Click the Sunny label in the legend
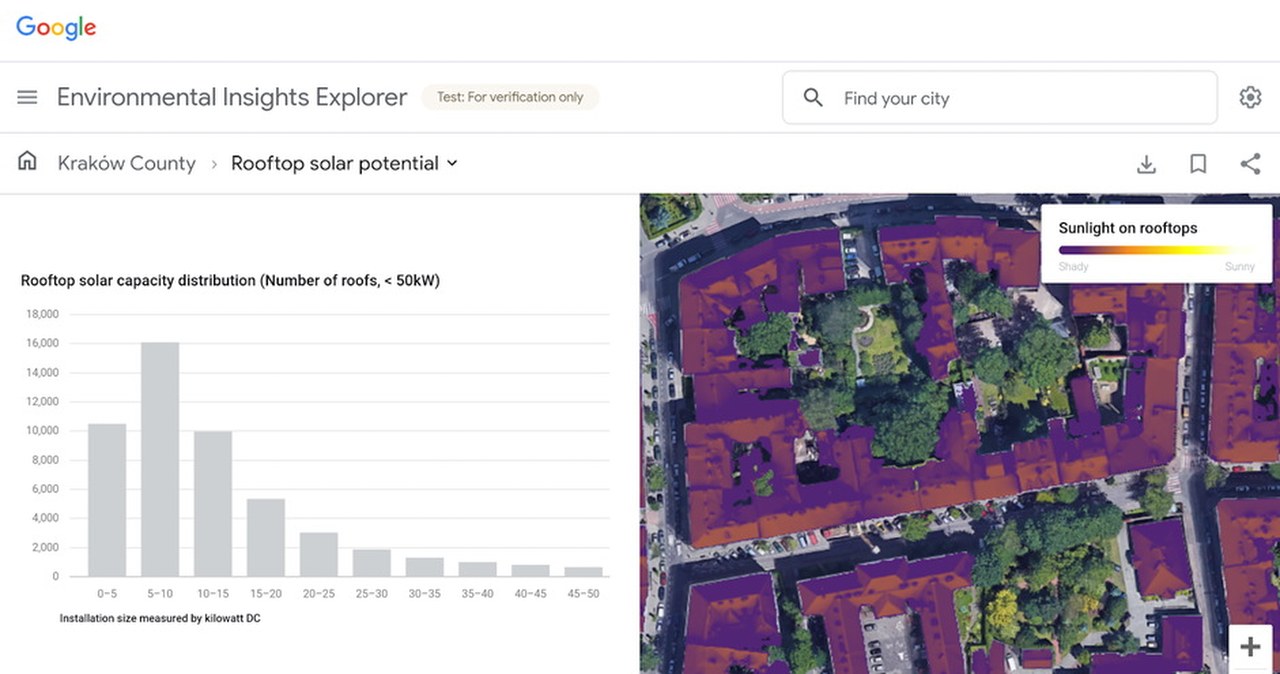This screenshot has height=674, width=1280. coord(1239,266)
